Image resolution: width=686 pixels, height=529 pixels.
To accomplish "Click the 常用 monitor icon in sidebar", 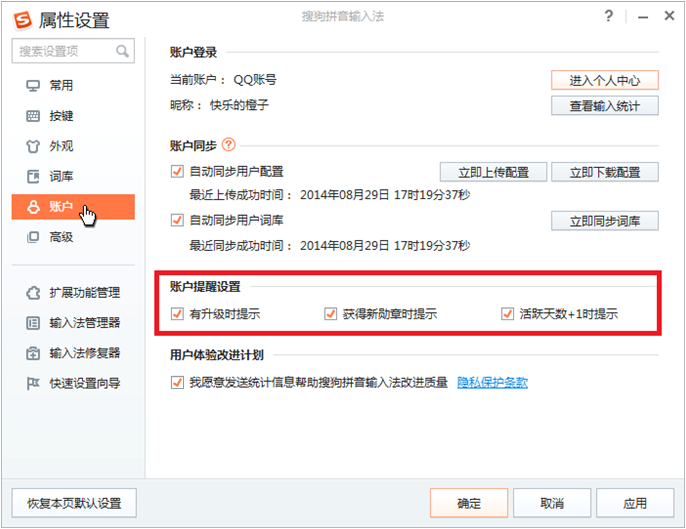I will [32, 86].
